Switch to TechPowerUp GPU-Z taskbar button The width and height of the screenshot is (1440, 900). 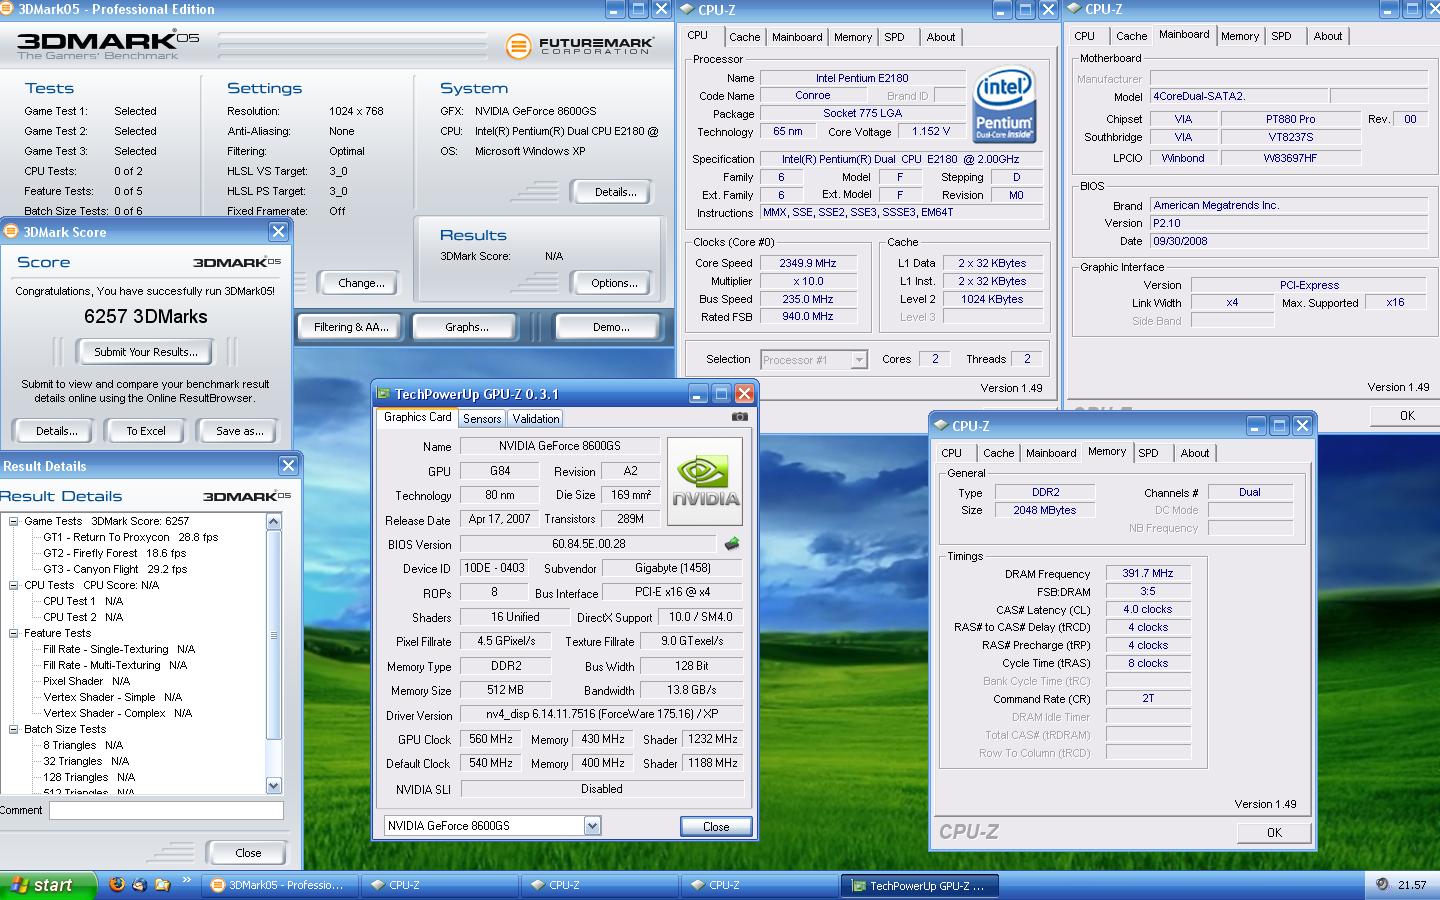(918, 885)
